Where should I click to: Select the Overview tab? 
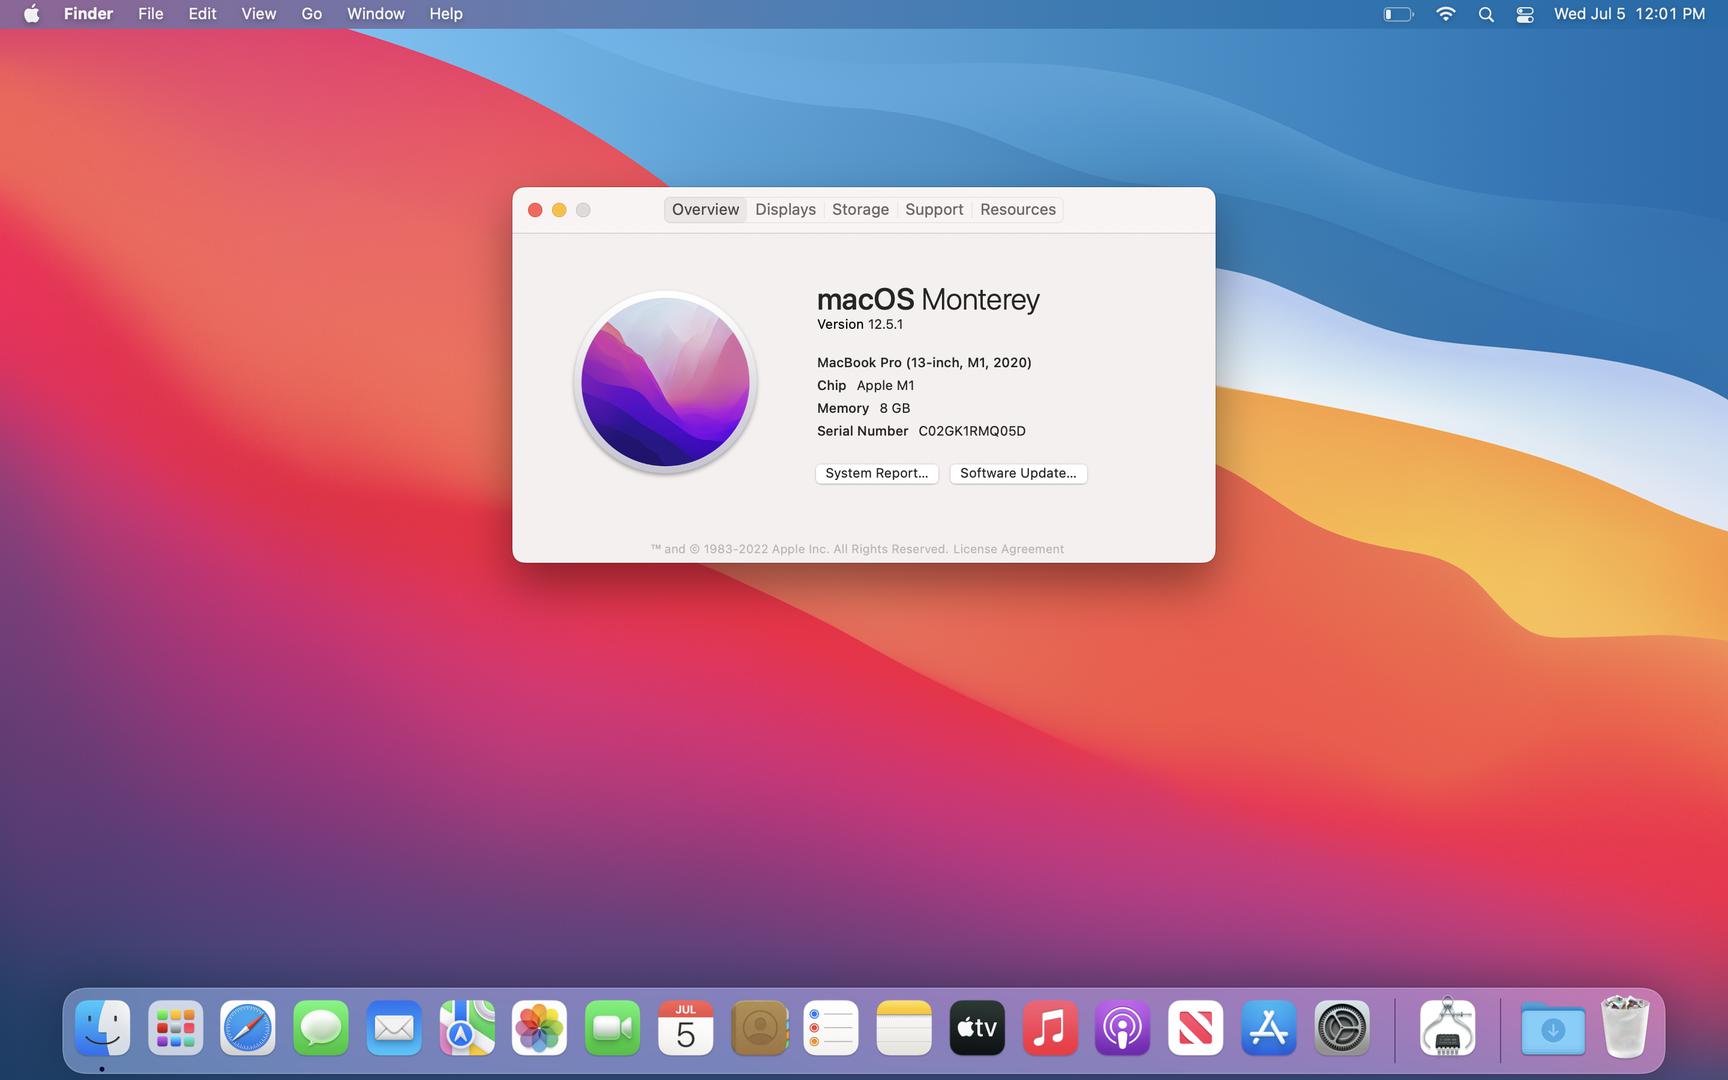[x=705, y=209]
